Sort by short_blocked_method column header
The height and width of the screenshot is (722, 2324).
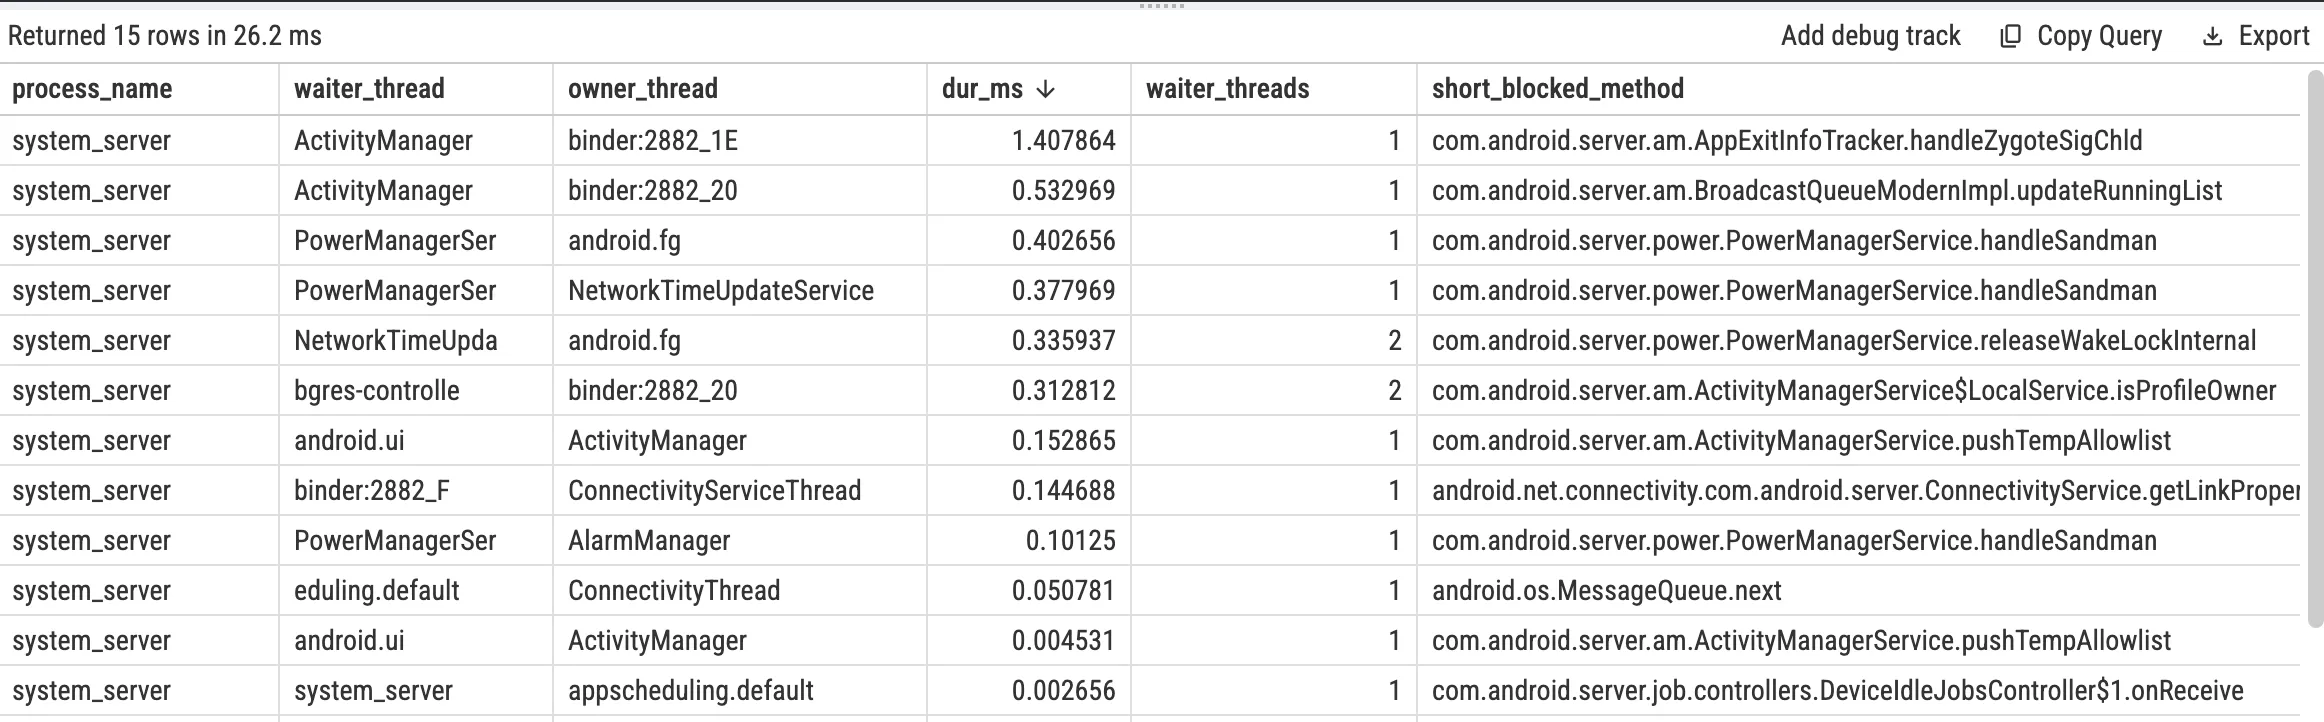point(1557,89)
